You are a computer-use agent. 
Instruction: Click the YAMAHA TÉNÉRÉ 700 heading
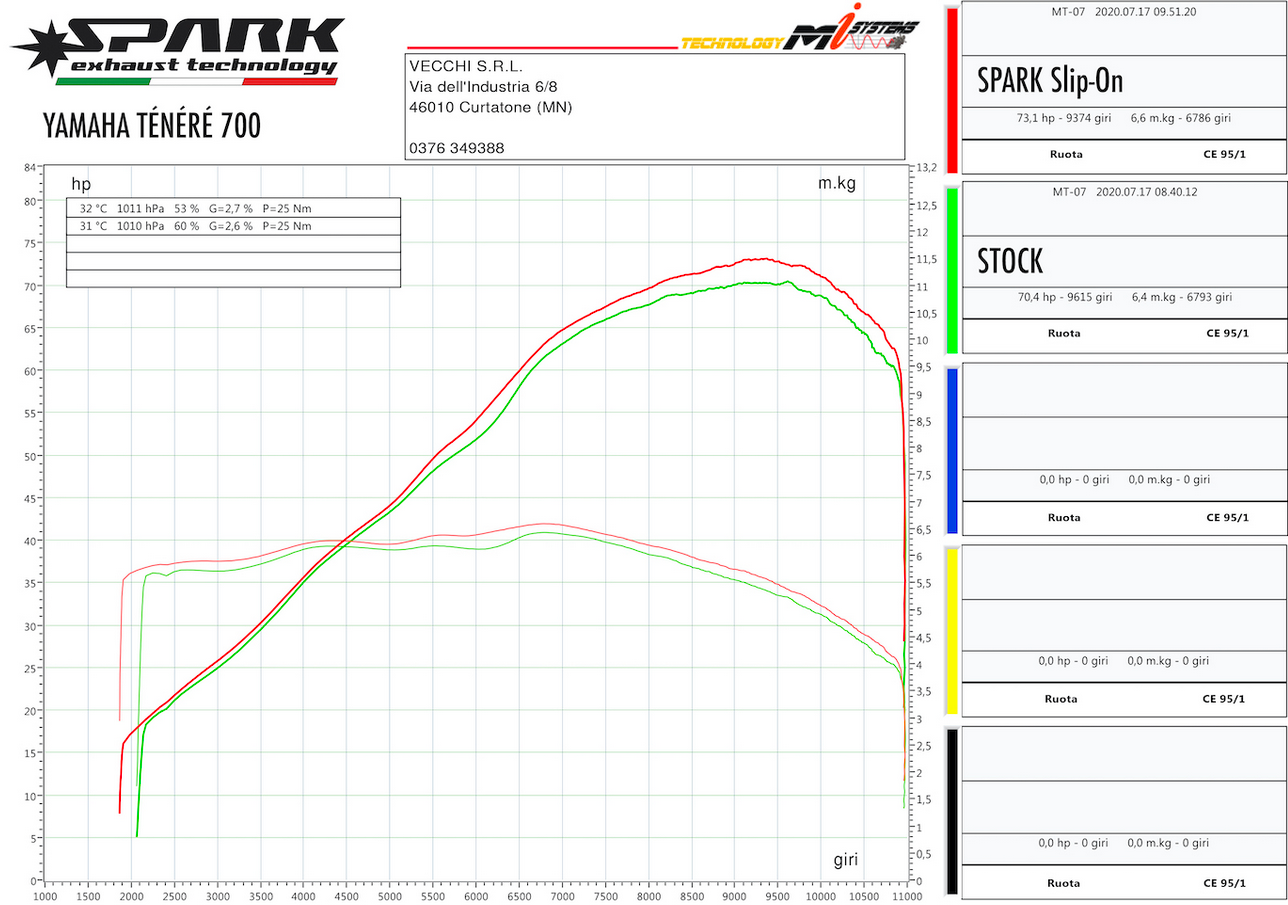click(x=152, y=125)
